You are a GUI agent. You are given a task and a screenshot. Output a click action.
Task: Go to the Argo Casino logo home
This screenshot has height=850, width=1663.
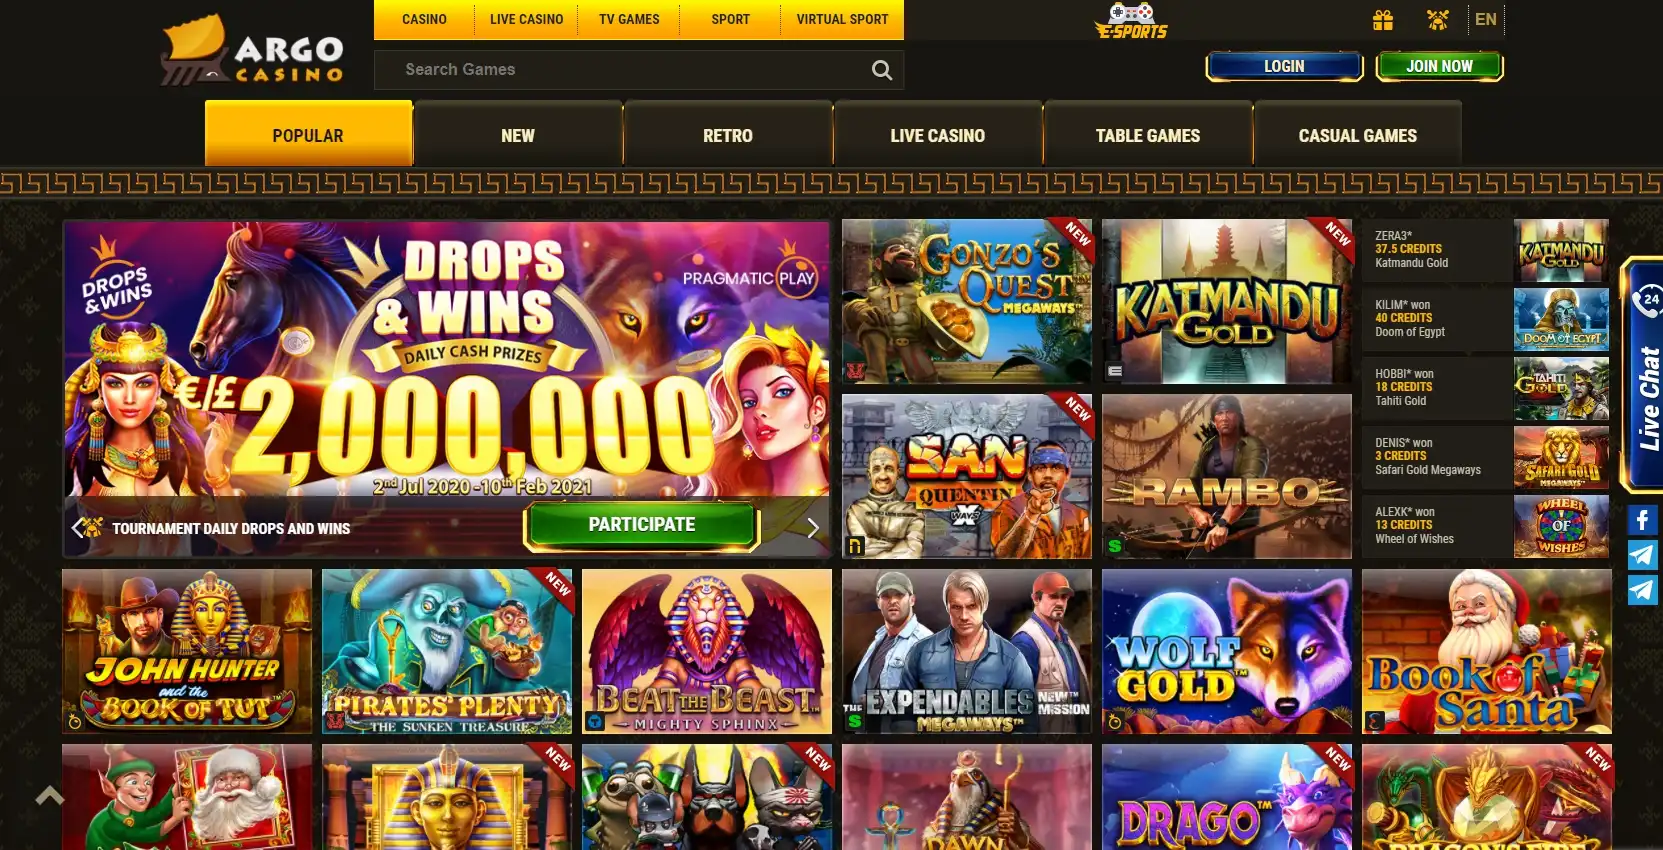click(253, 50)
